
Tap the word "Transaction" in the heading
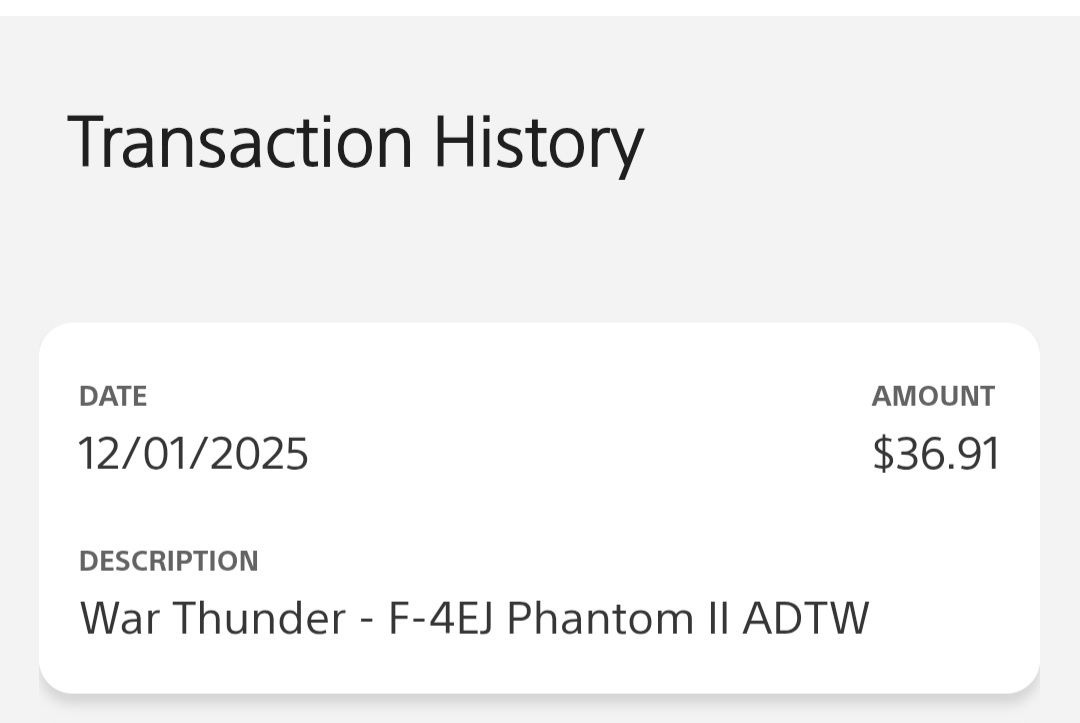[x=240, y=142]
